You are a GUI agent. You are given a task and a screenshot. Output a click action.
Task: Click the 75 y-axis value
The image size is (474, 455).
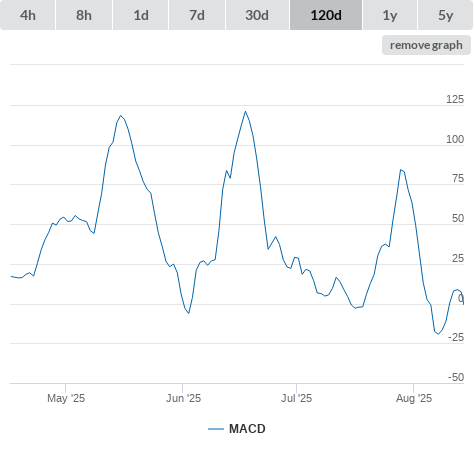point(458,178)
